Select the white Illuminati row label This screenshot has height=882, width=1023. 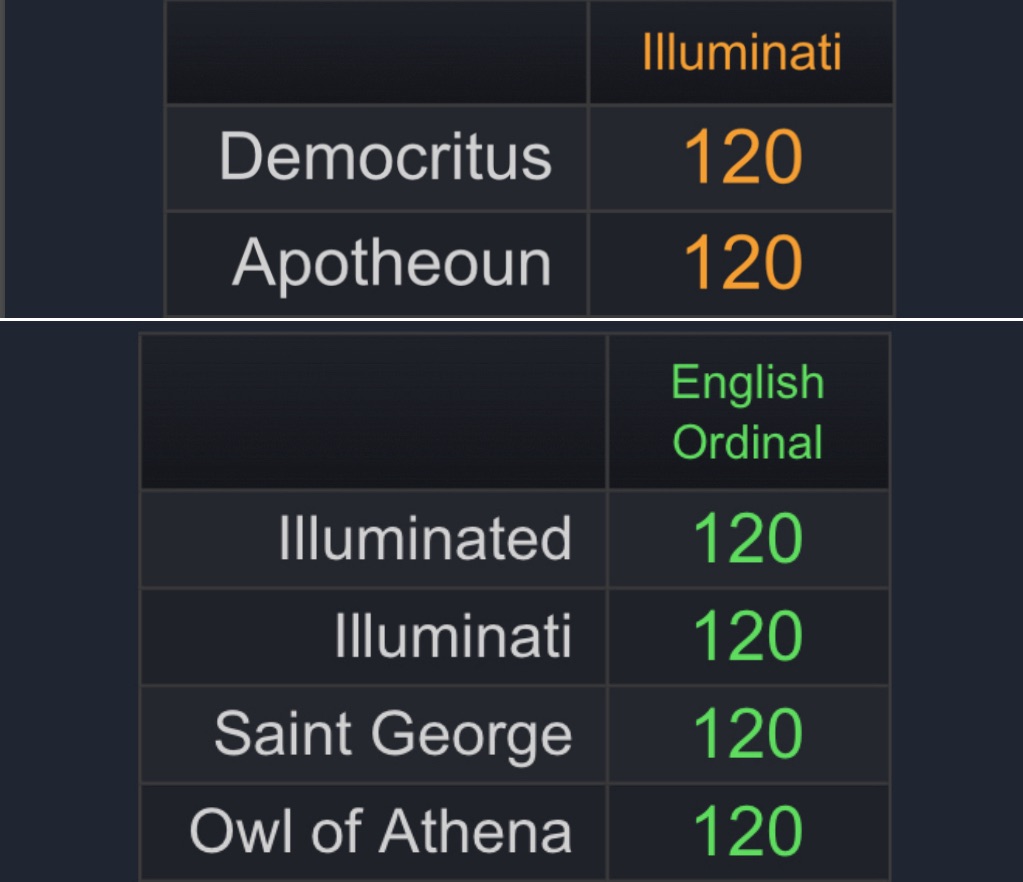(x=453, y=636)
